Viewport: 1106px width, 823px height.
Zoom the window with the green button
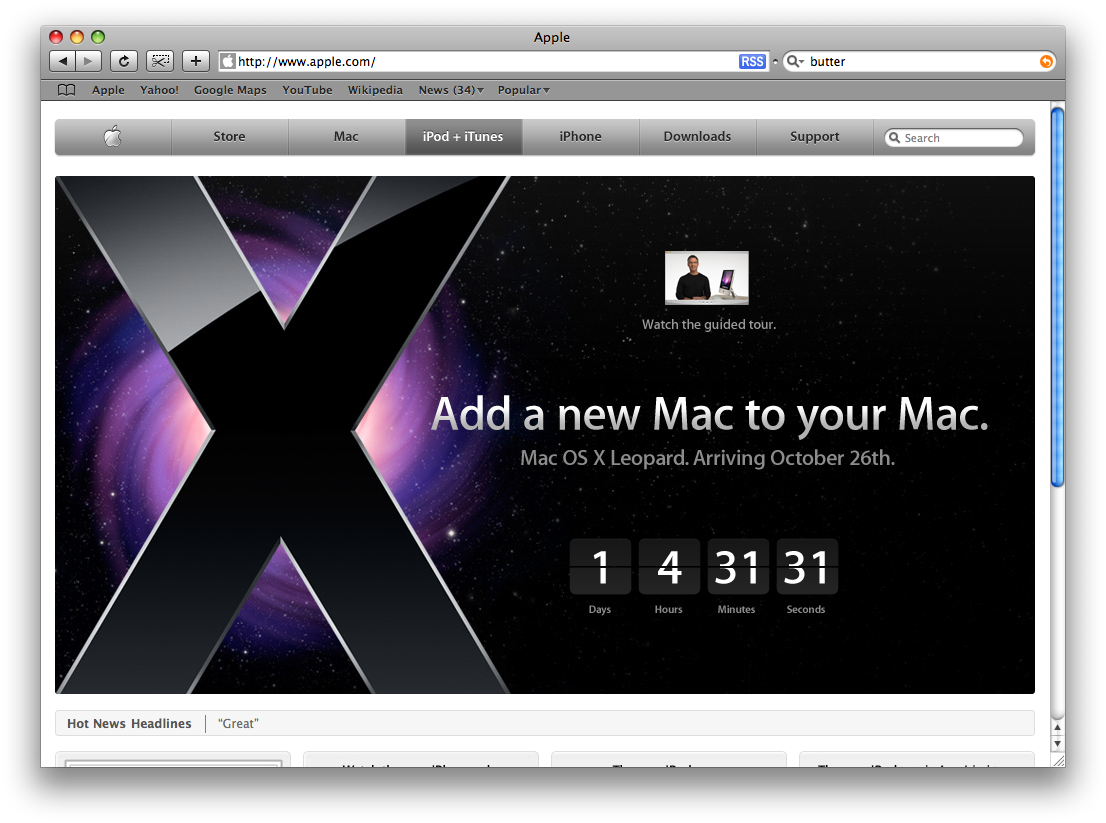(x=98, y=37)
